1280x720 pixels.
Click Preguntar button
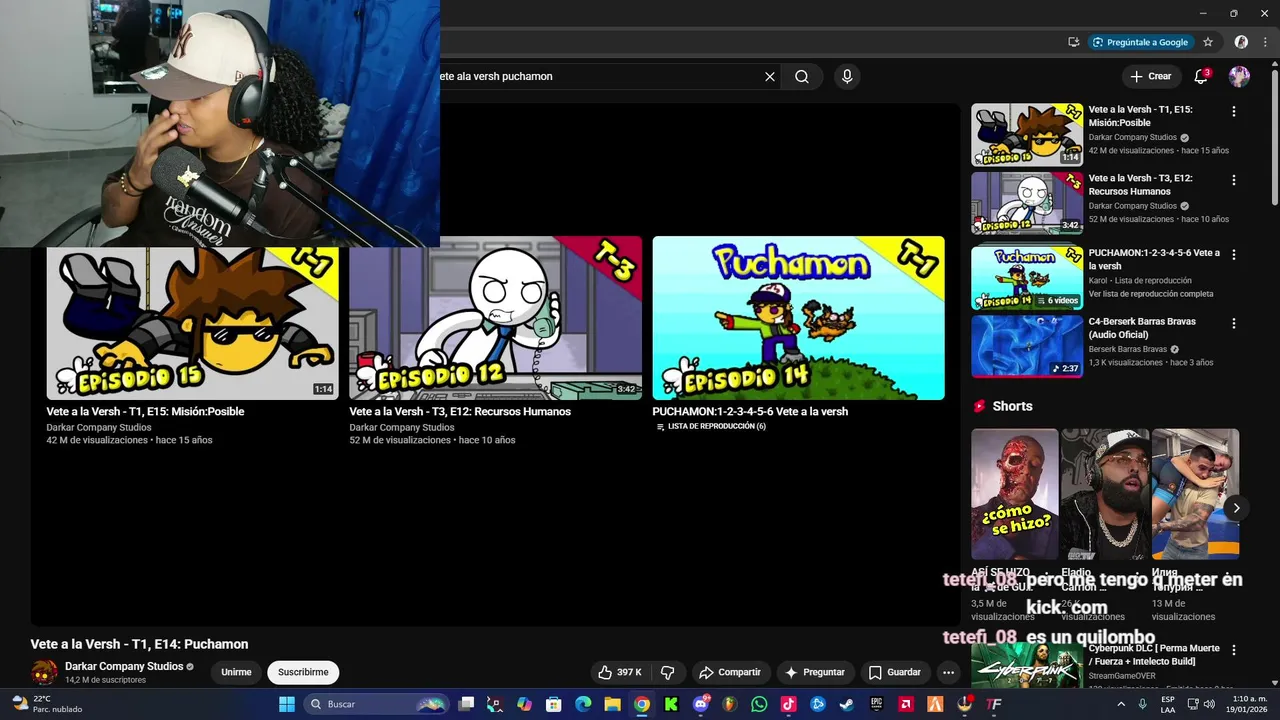[x=815, y=672]
